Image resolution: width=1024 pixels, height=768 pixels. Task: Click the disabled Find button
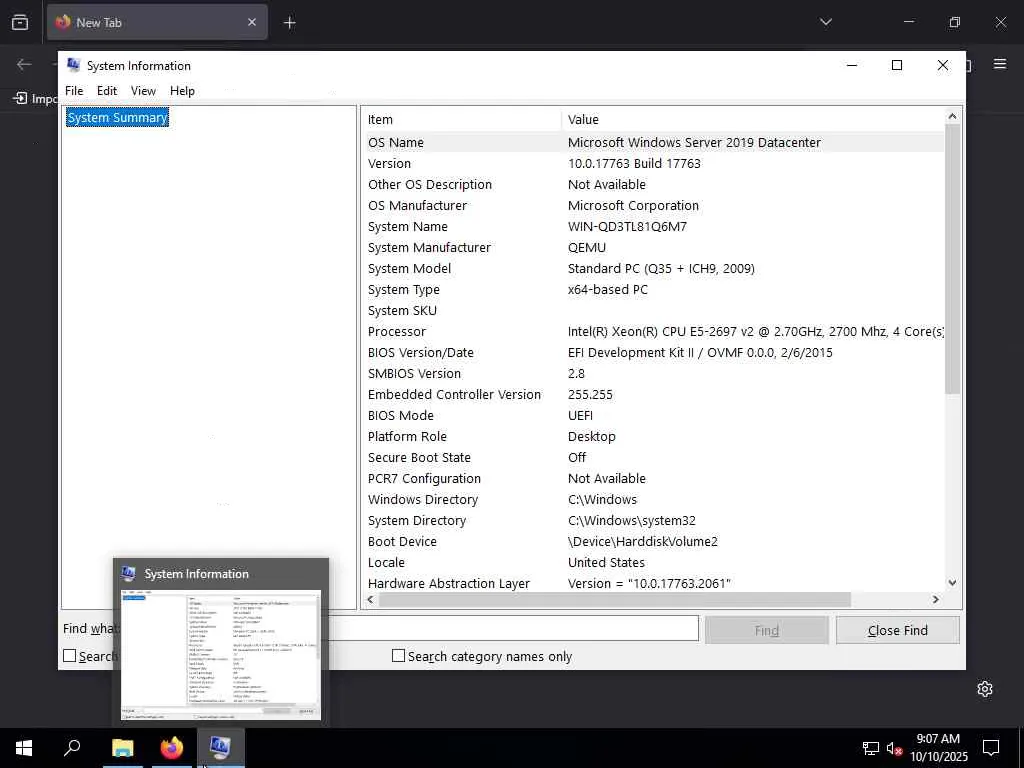(x=767, y=630)
